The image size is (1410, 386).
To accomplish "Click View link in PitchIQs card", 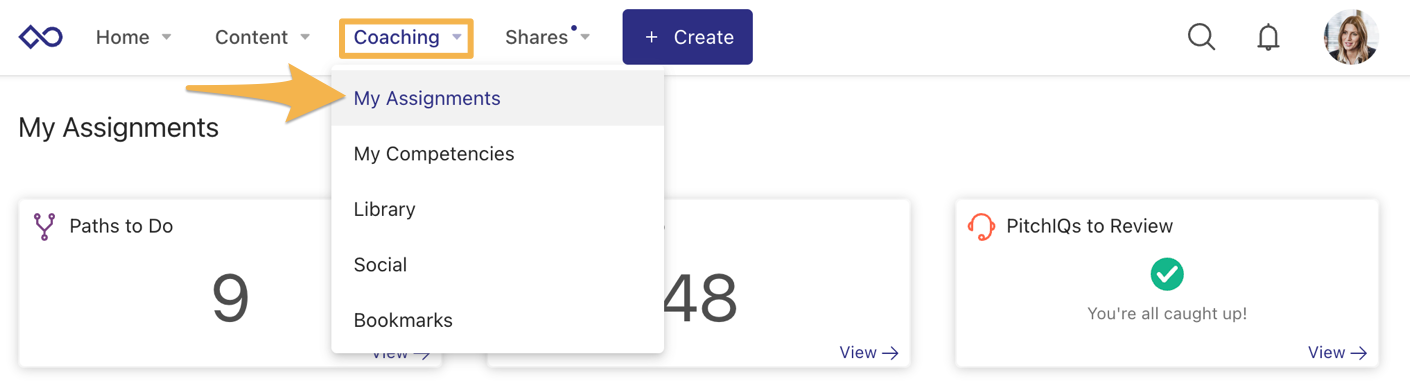I will (1337, 352).
